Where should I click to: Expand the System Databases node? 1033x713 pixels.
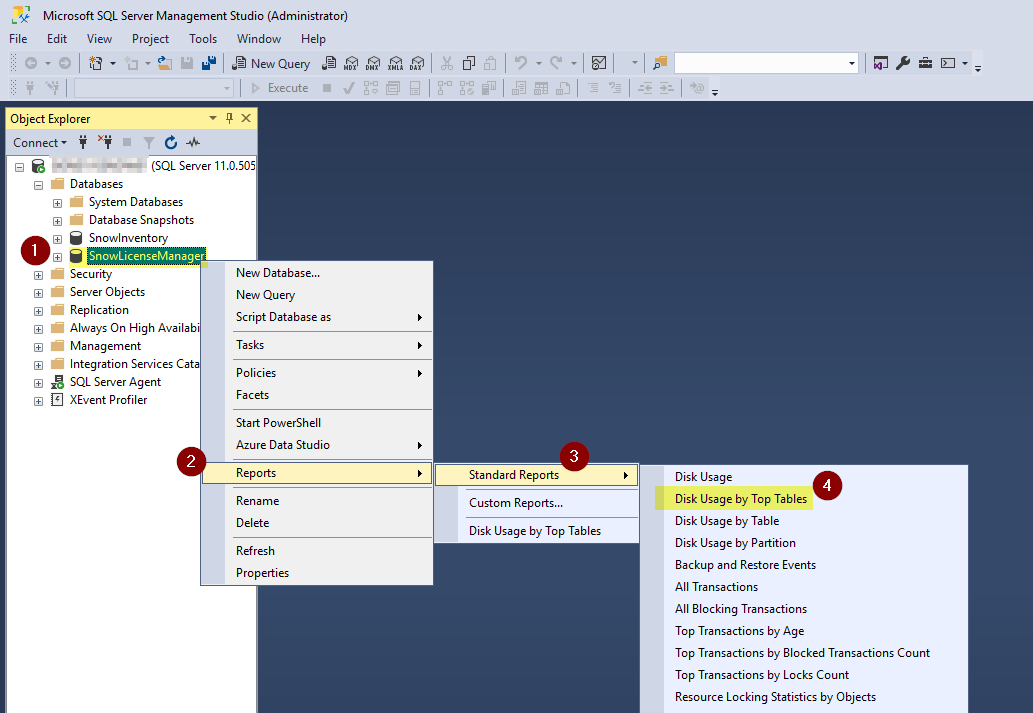(57, 203)
